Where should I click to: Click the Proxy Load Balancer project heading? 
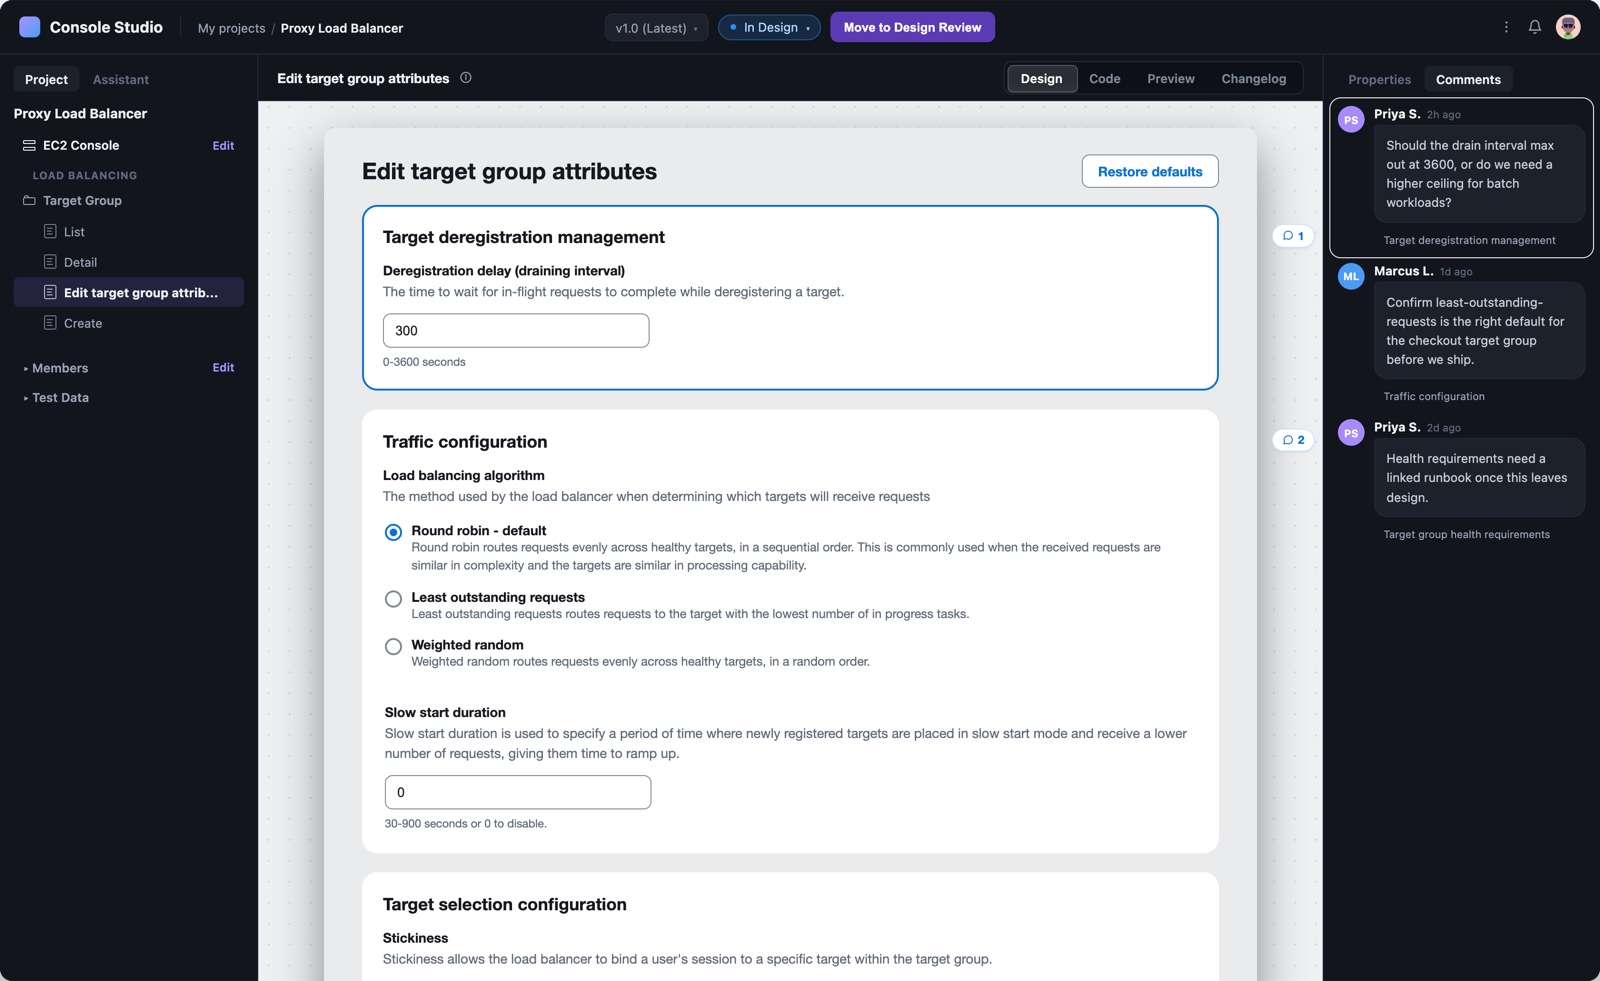pyautogui.click(x=80, y=113)
